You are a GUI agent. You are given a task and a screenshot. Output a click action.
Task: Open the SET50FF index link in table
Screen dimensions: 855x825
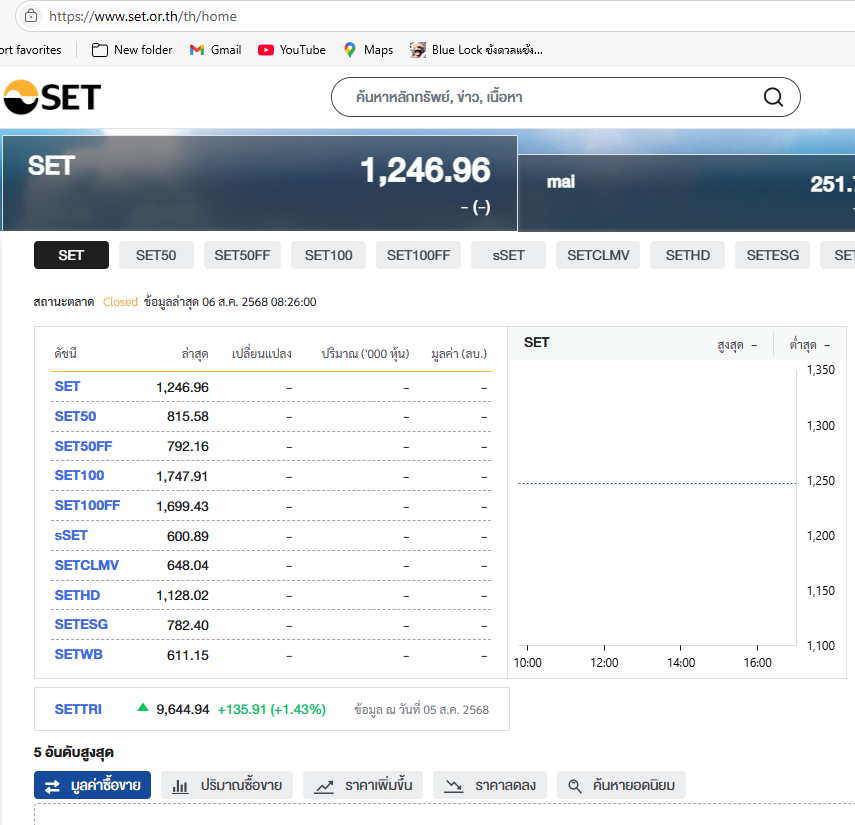[x=83, y=447]
